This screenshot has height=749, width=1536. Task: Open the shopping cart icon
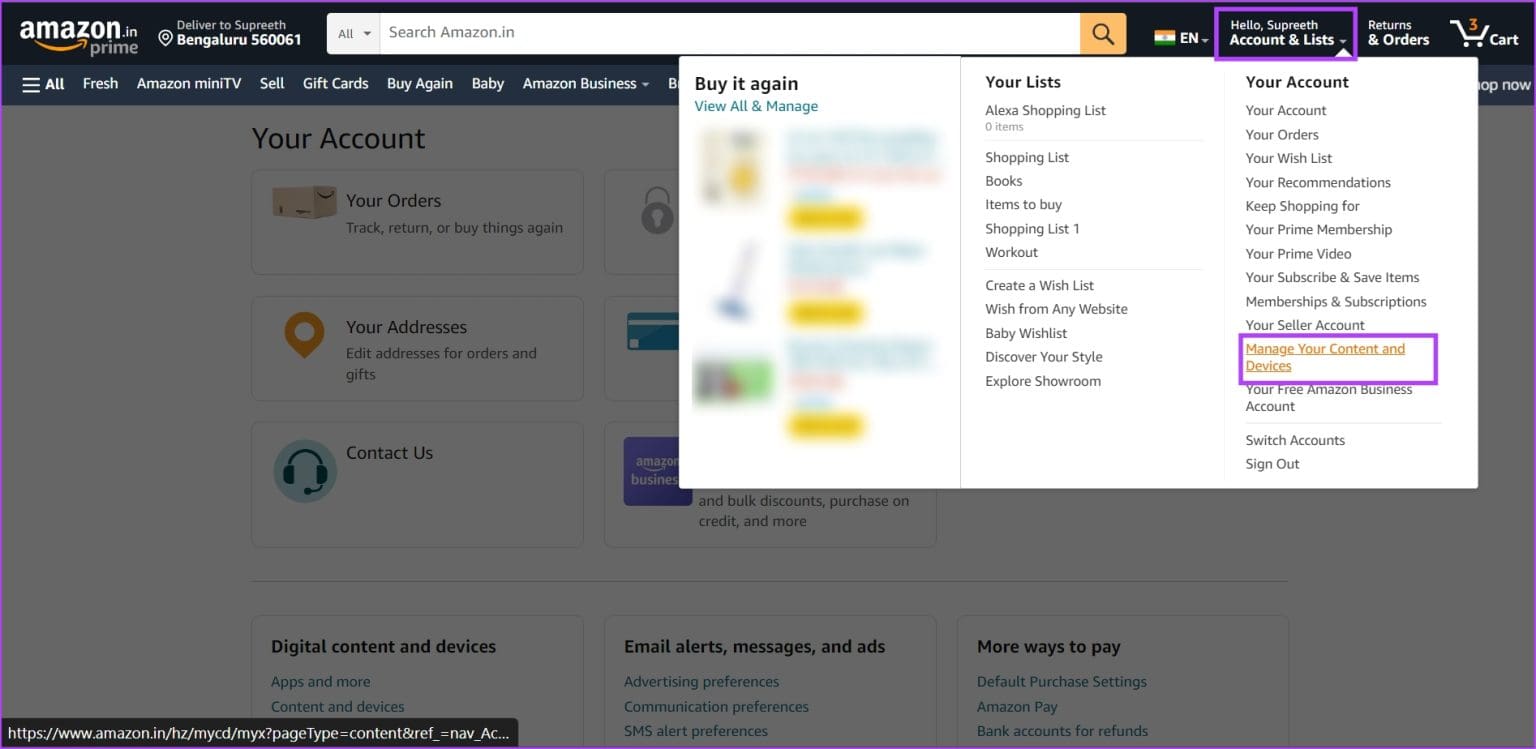tap(1484, 33)
